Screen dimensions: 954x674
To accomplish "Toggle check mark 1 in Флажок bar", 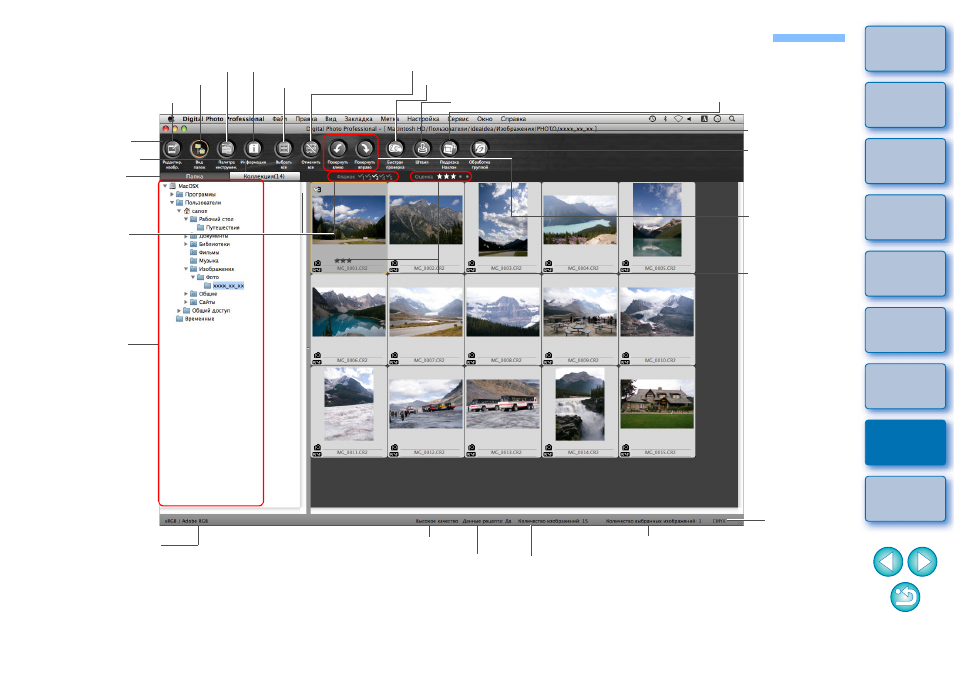I will tap(361, 176).
